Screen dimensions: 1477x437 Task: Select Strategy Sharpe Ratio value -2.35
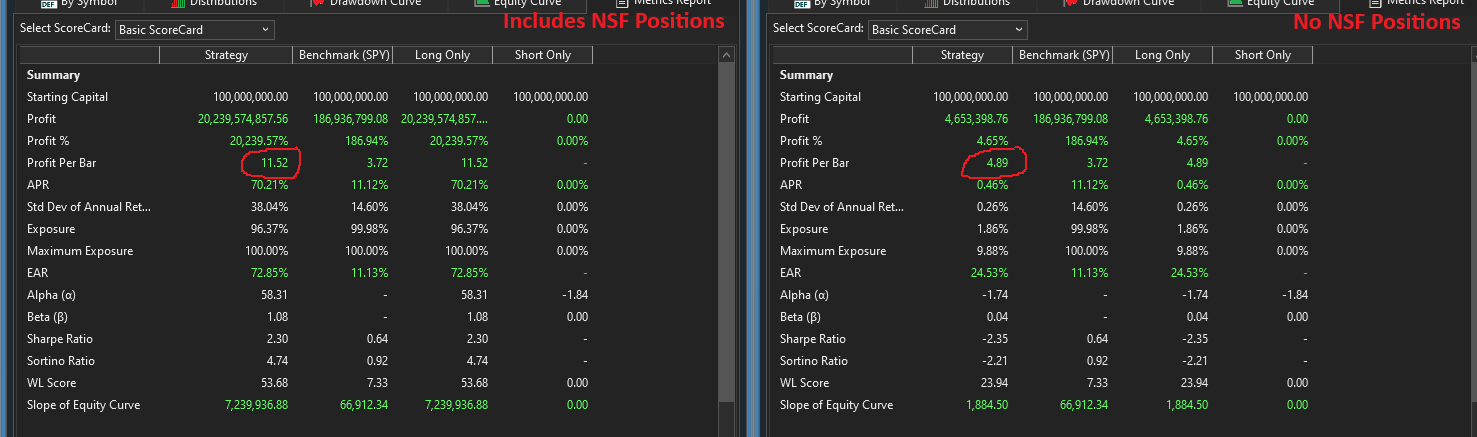click(x=994, y=339)
